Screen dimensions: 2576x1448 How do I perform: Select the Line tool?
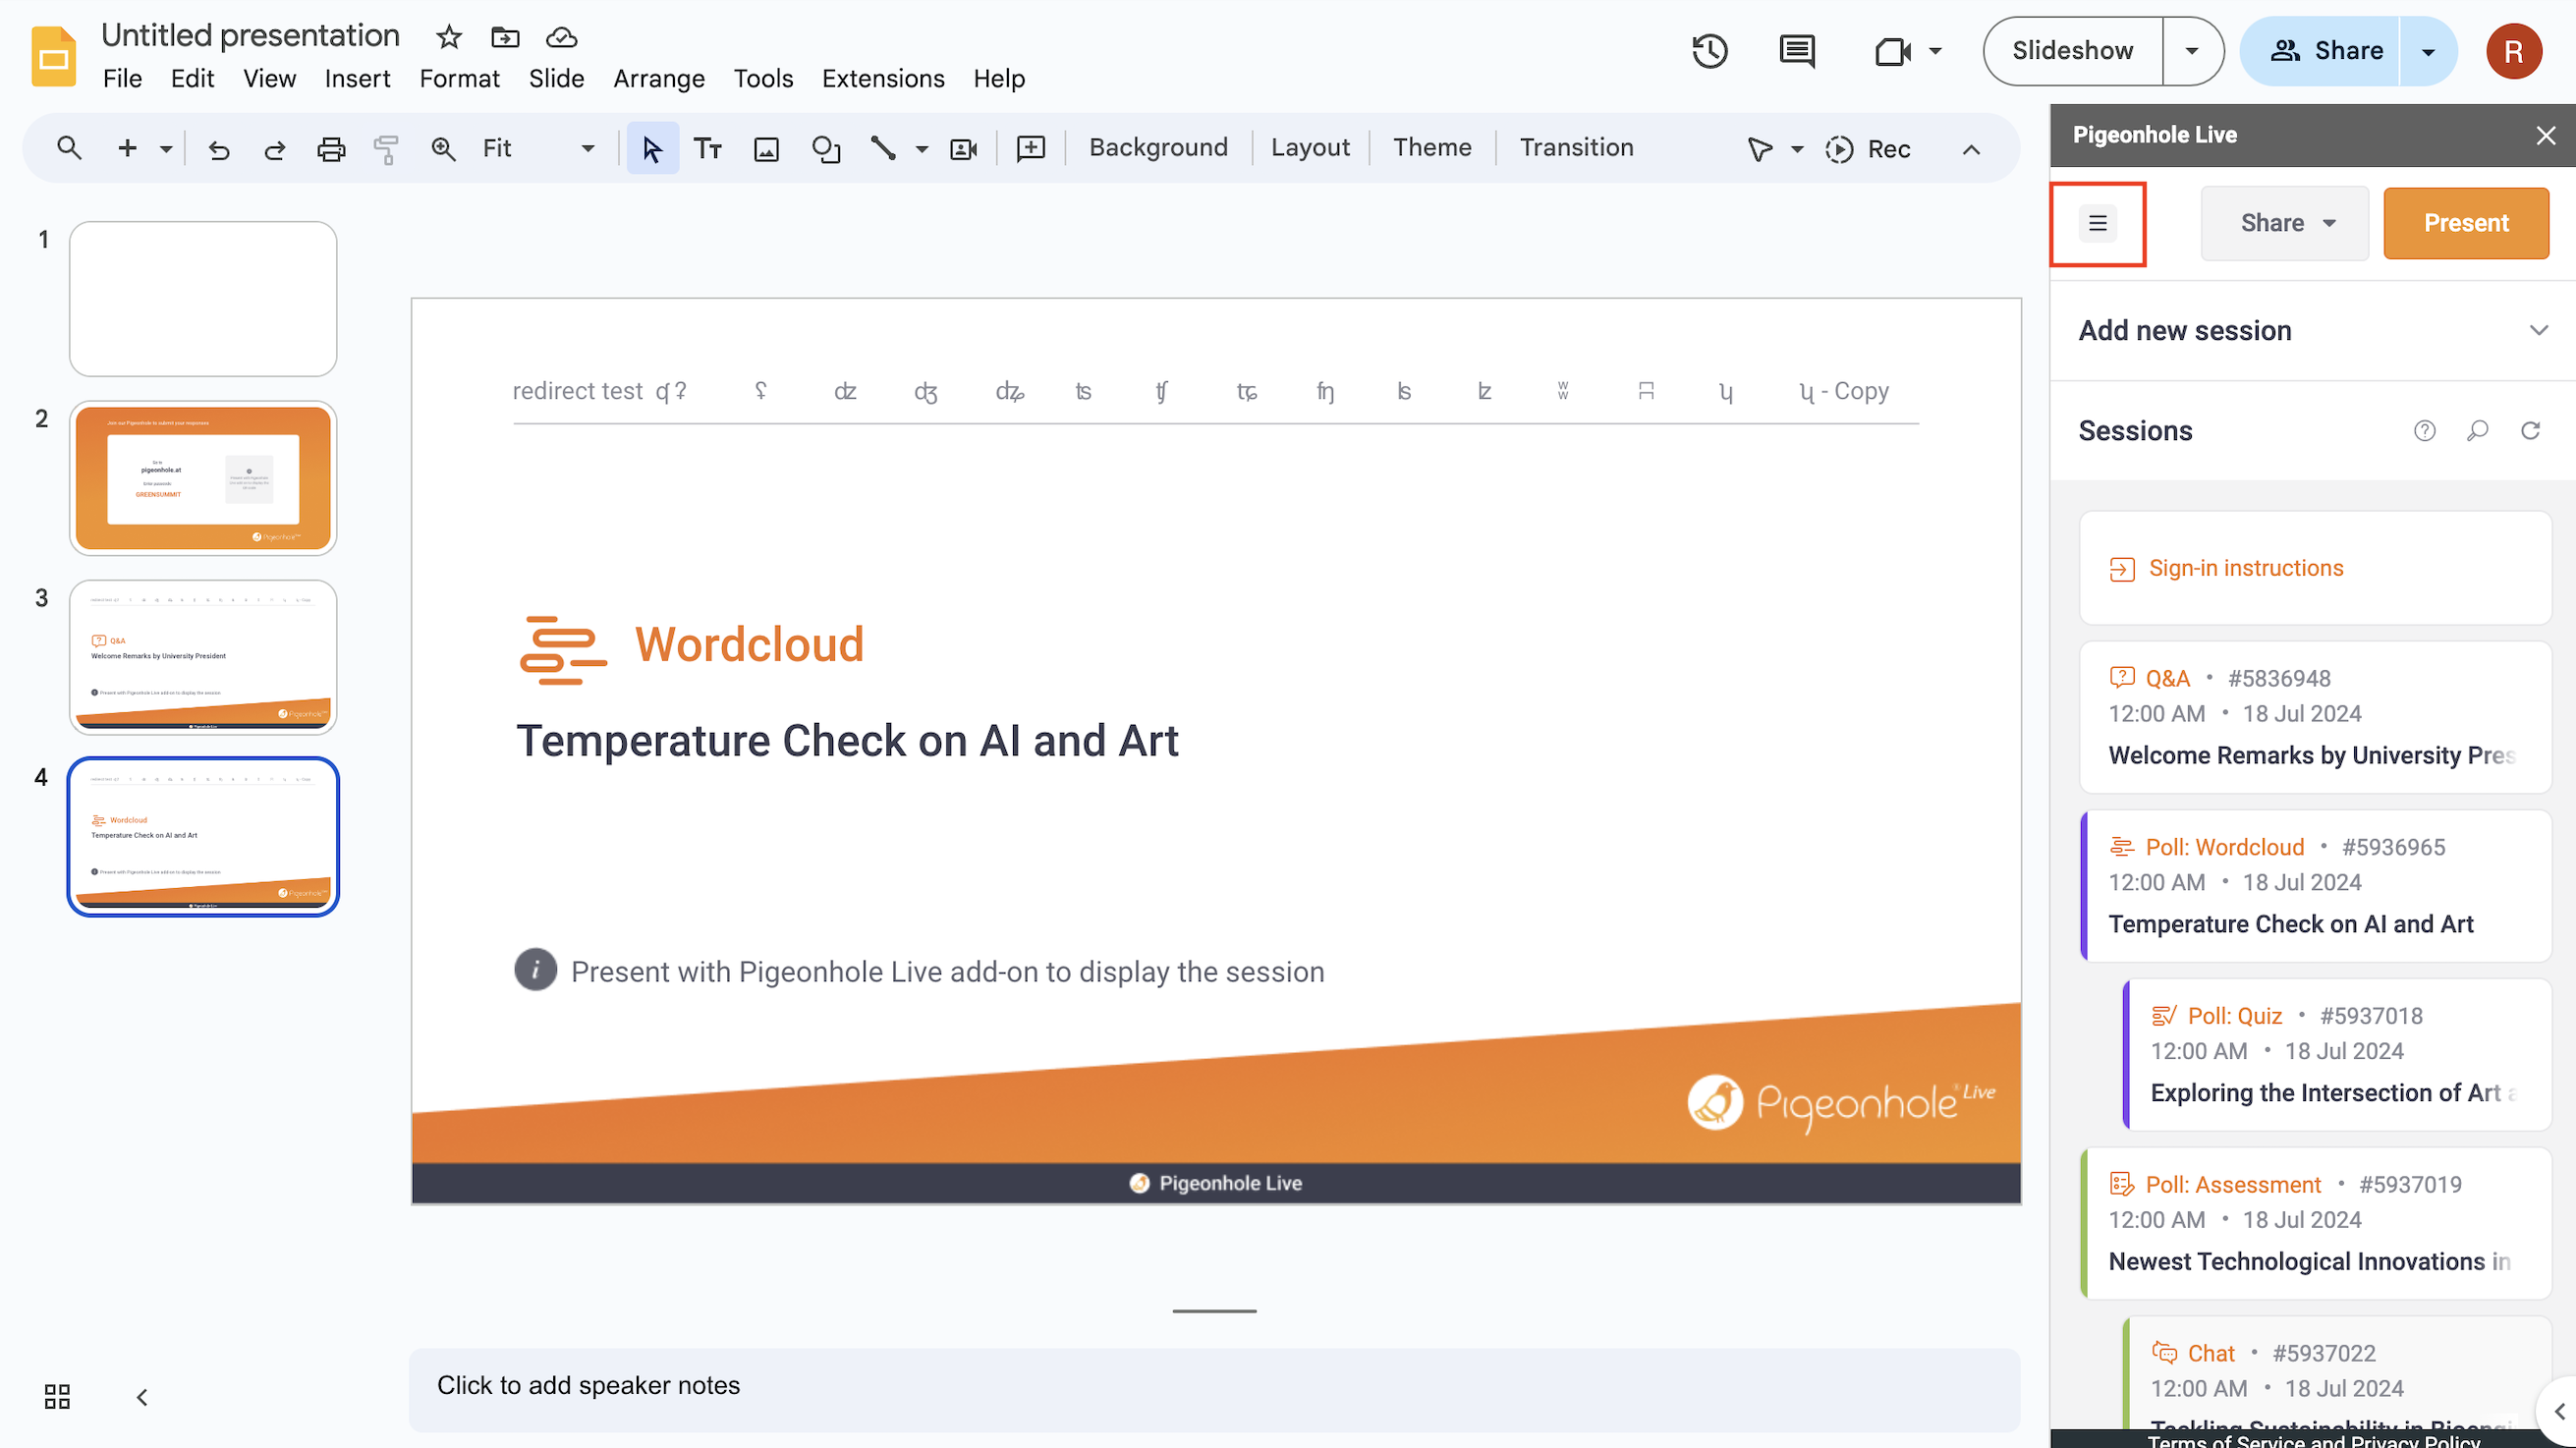point(883,149)
